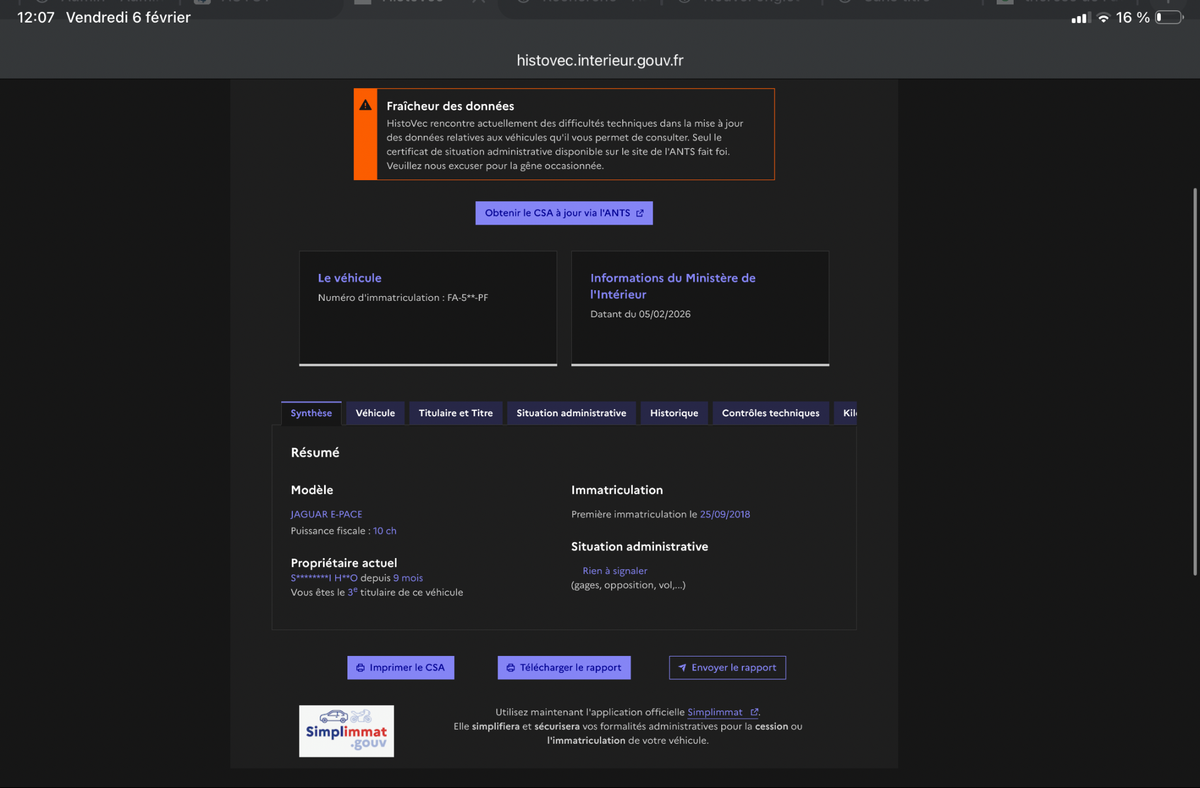Image resolution: width=1200 pixels, height=788 pixels.
Task: Click the icon on Télécharger le rapport button
Action: coord(510,668)
